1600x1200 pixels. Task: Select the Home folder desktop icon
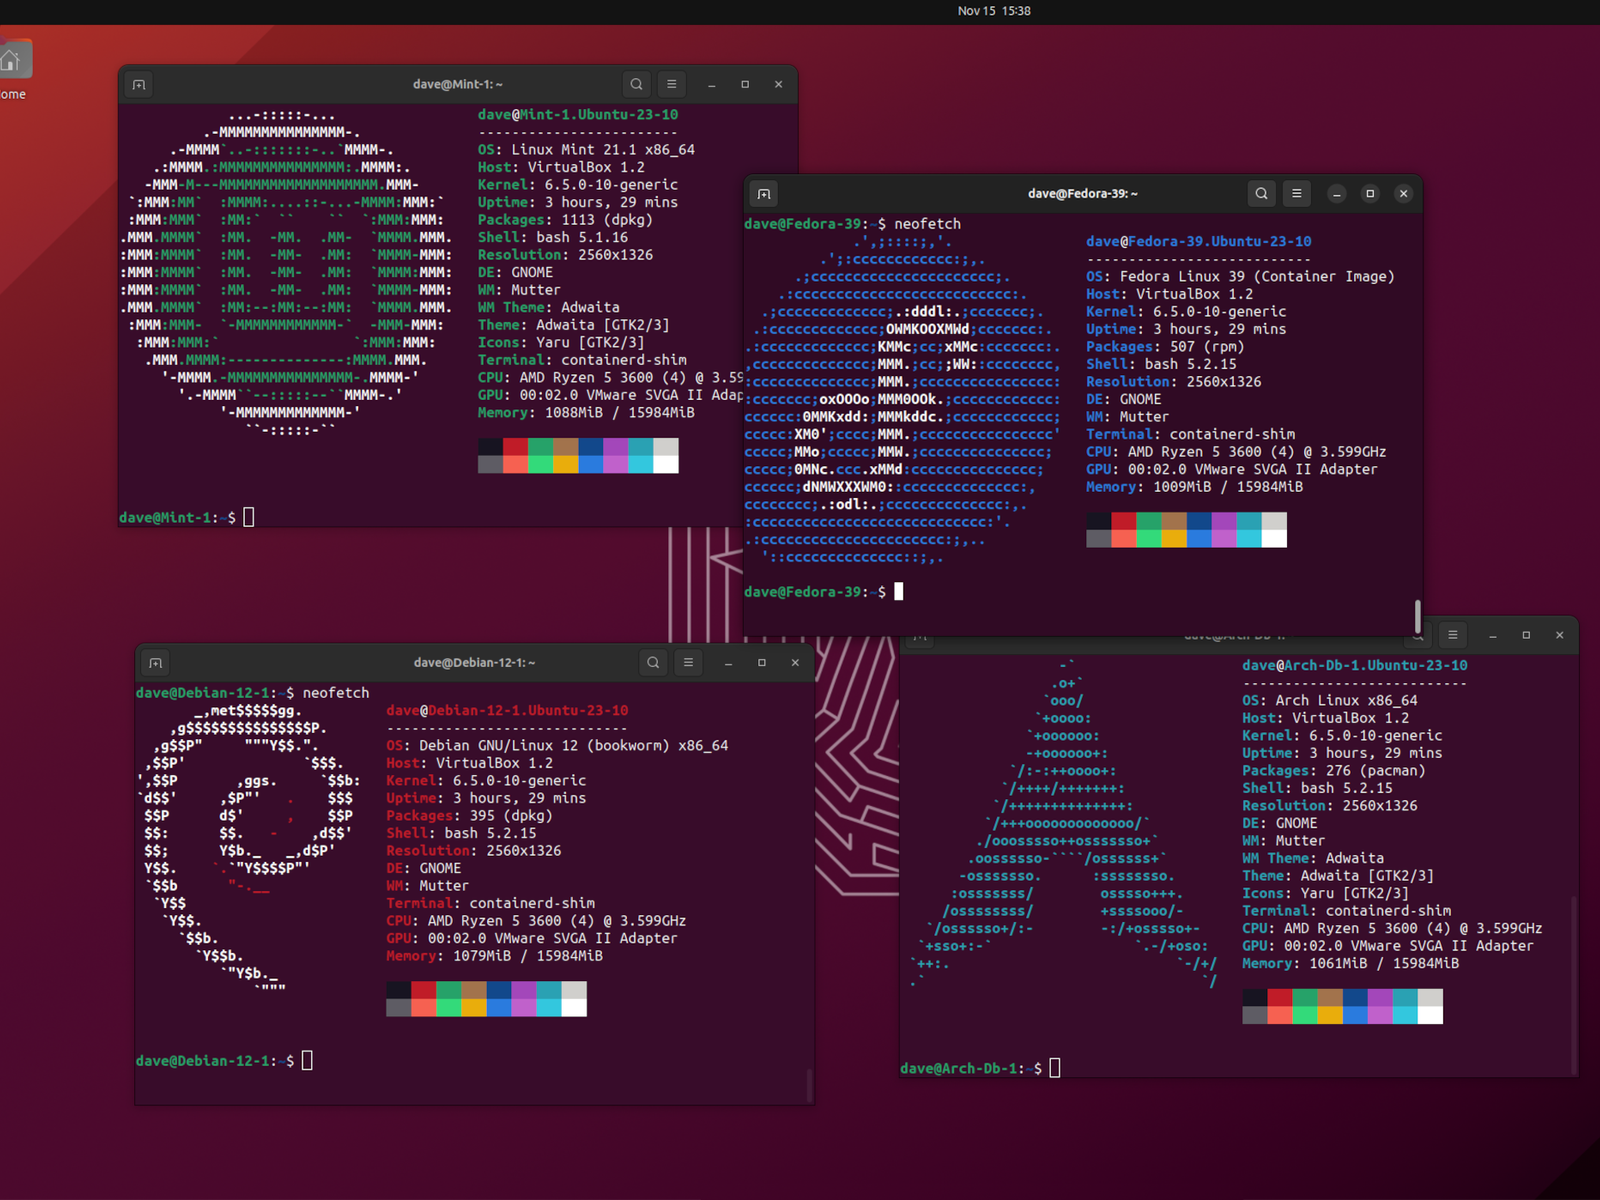click(x=13, y=62)
